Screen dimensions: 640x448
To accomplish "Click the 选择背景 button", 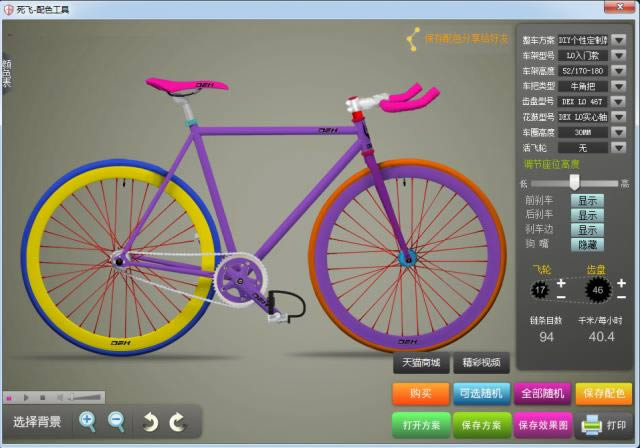I will [x=37, y=422].
